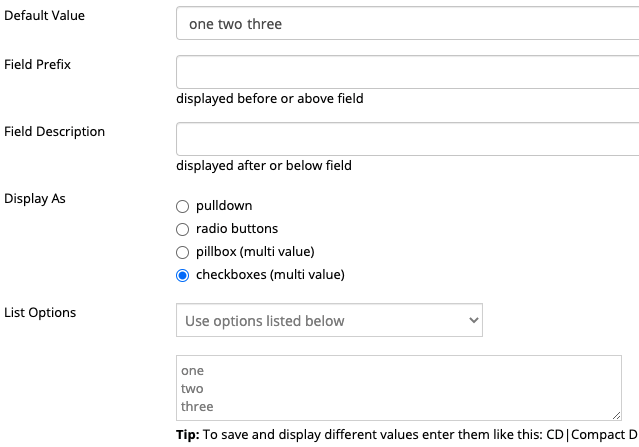Image resolution: width=639 pixels, height=447 pixels.
Task: Click the Default Value text field
Action: (x=407, y=23)
